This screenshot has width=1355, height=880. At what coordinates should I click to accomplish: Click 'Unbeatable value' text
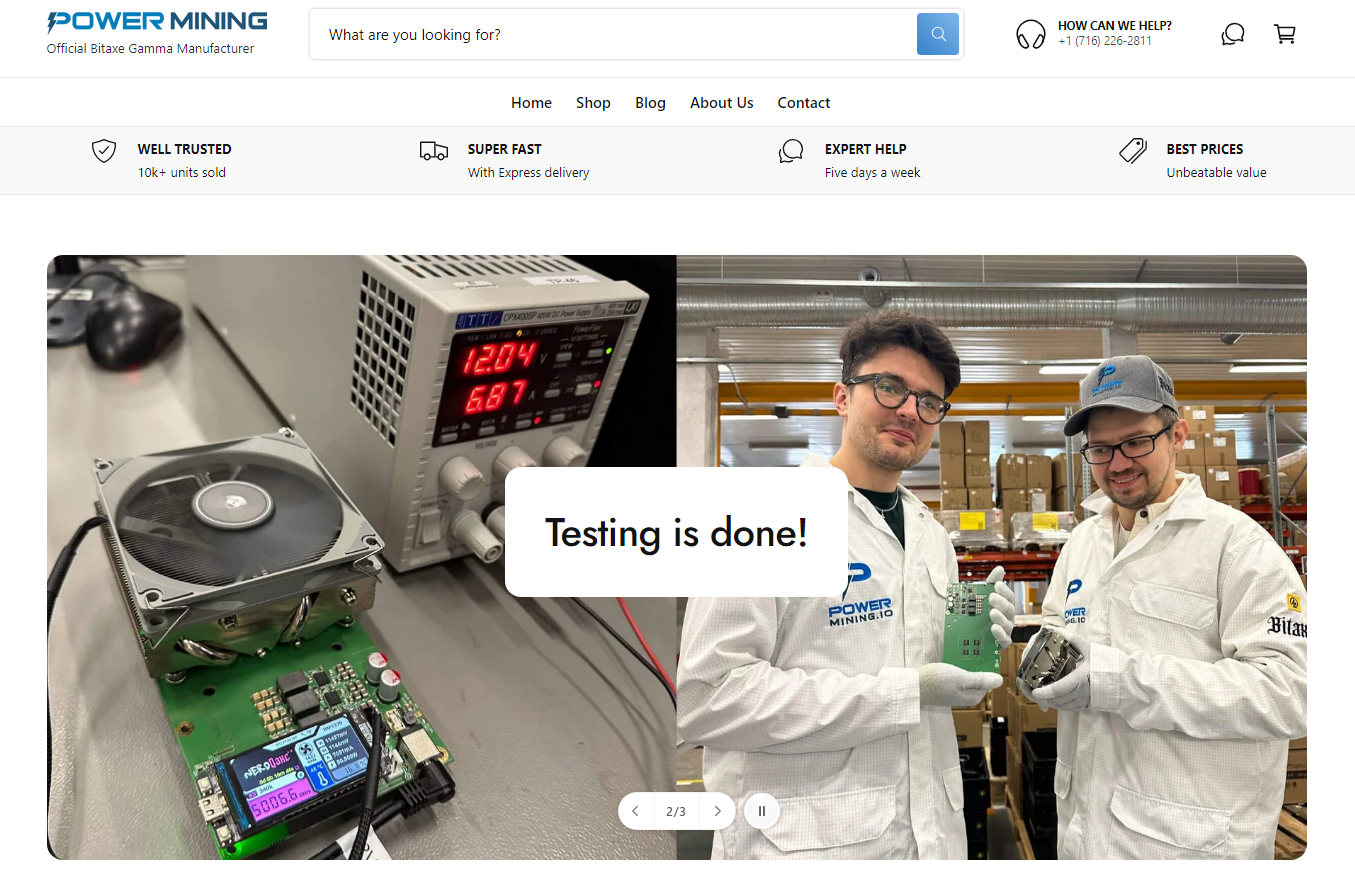tap(1217, 173)
